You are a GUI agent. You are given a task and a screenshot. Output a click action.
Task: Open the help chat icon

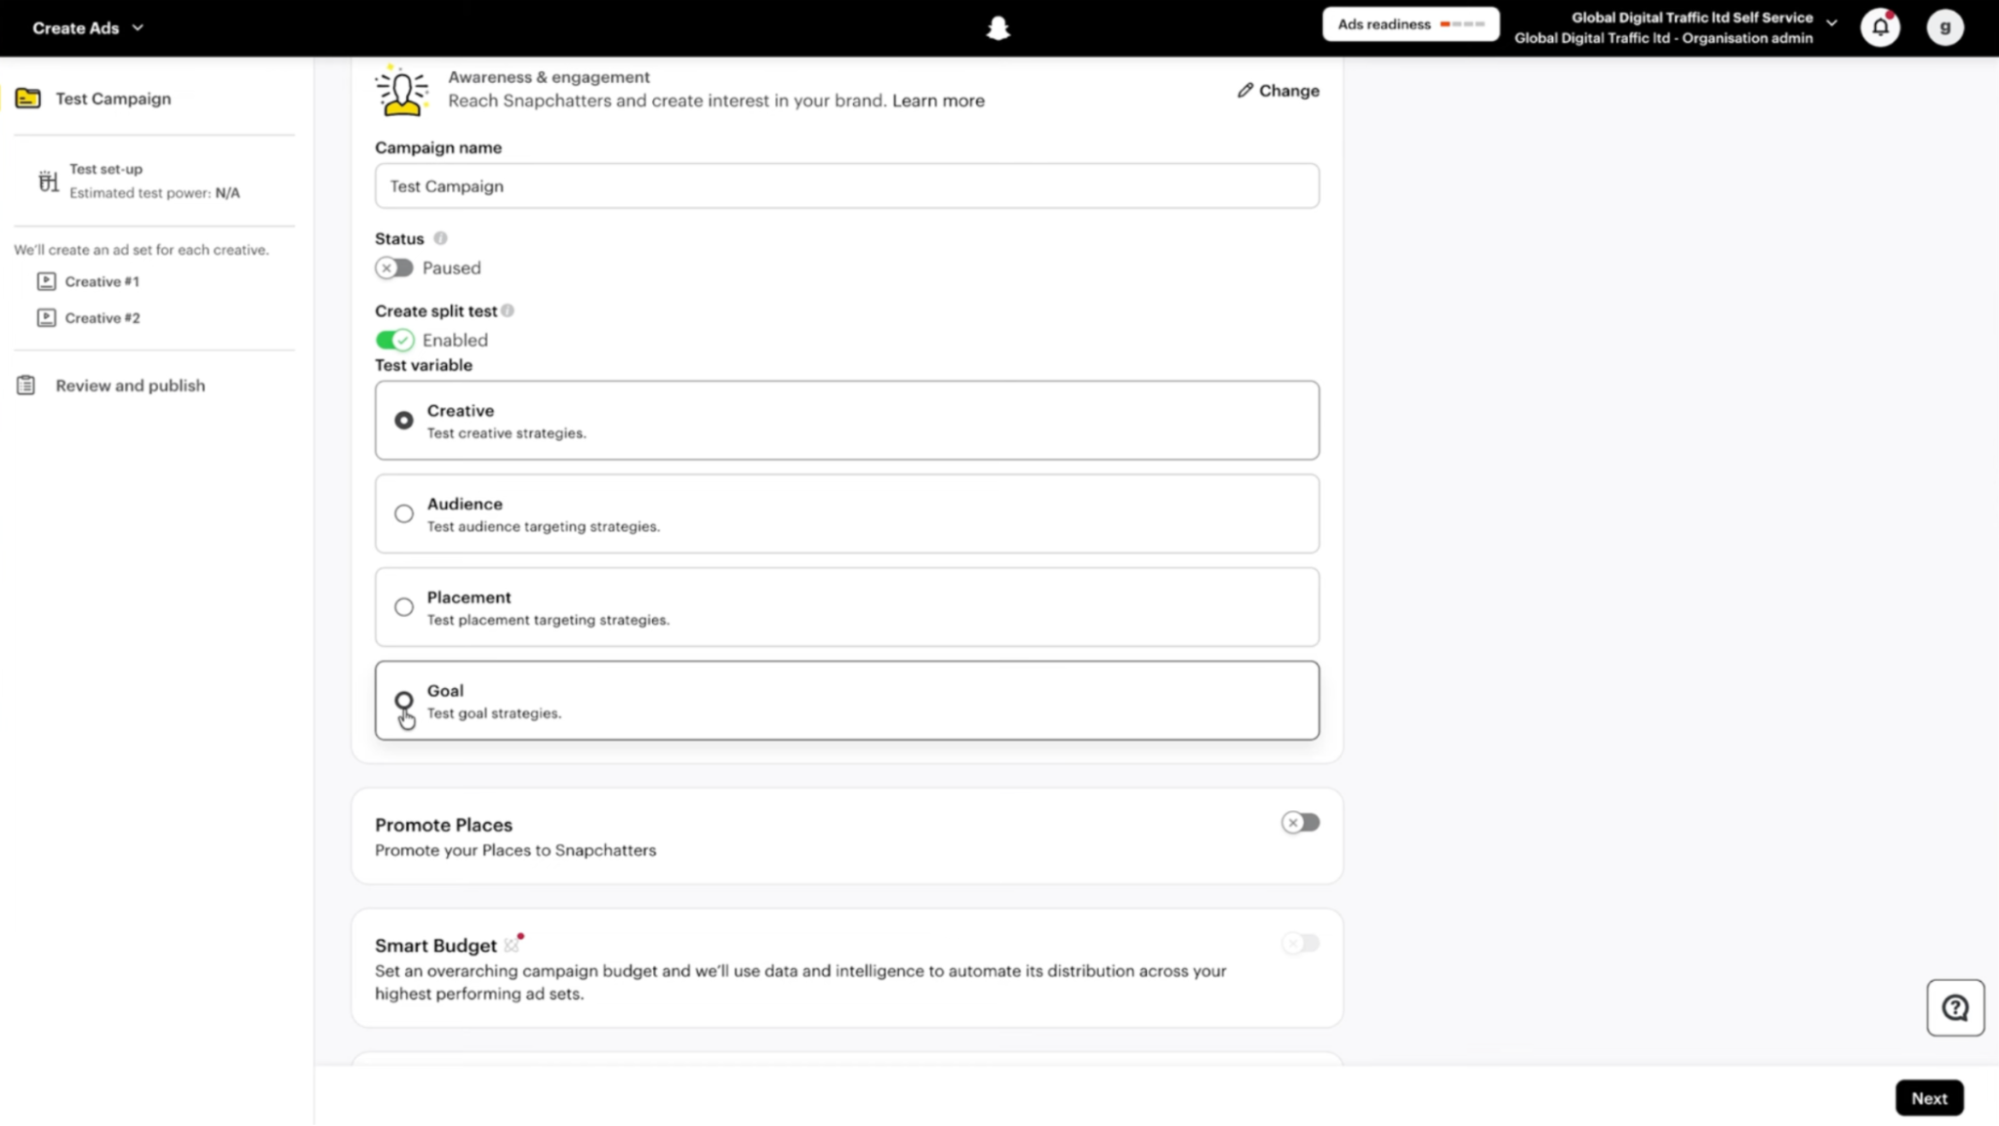(1955, 1007)
